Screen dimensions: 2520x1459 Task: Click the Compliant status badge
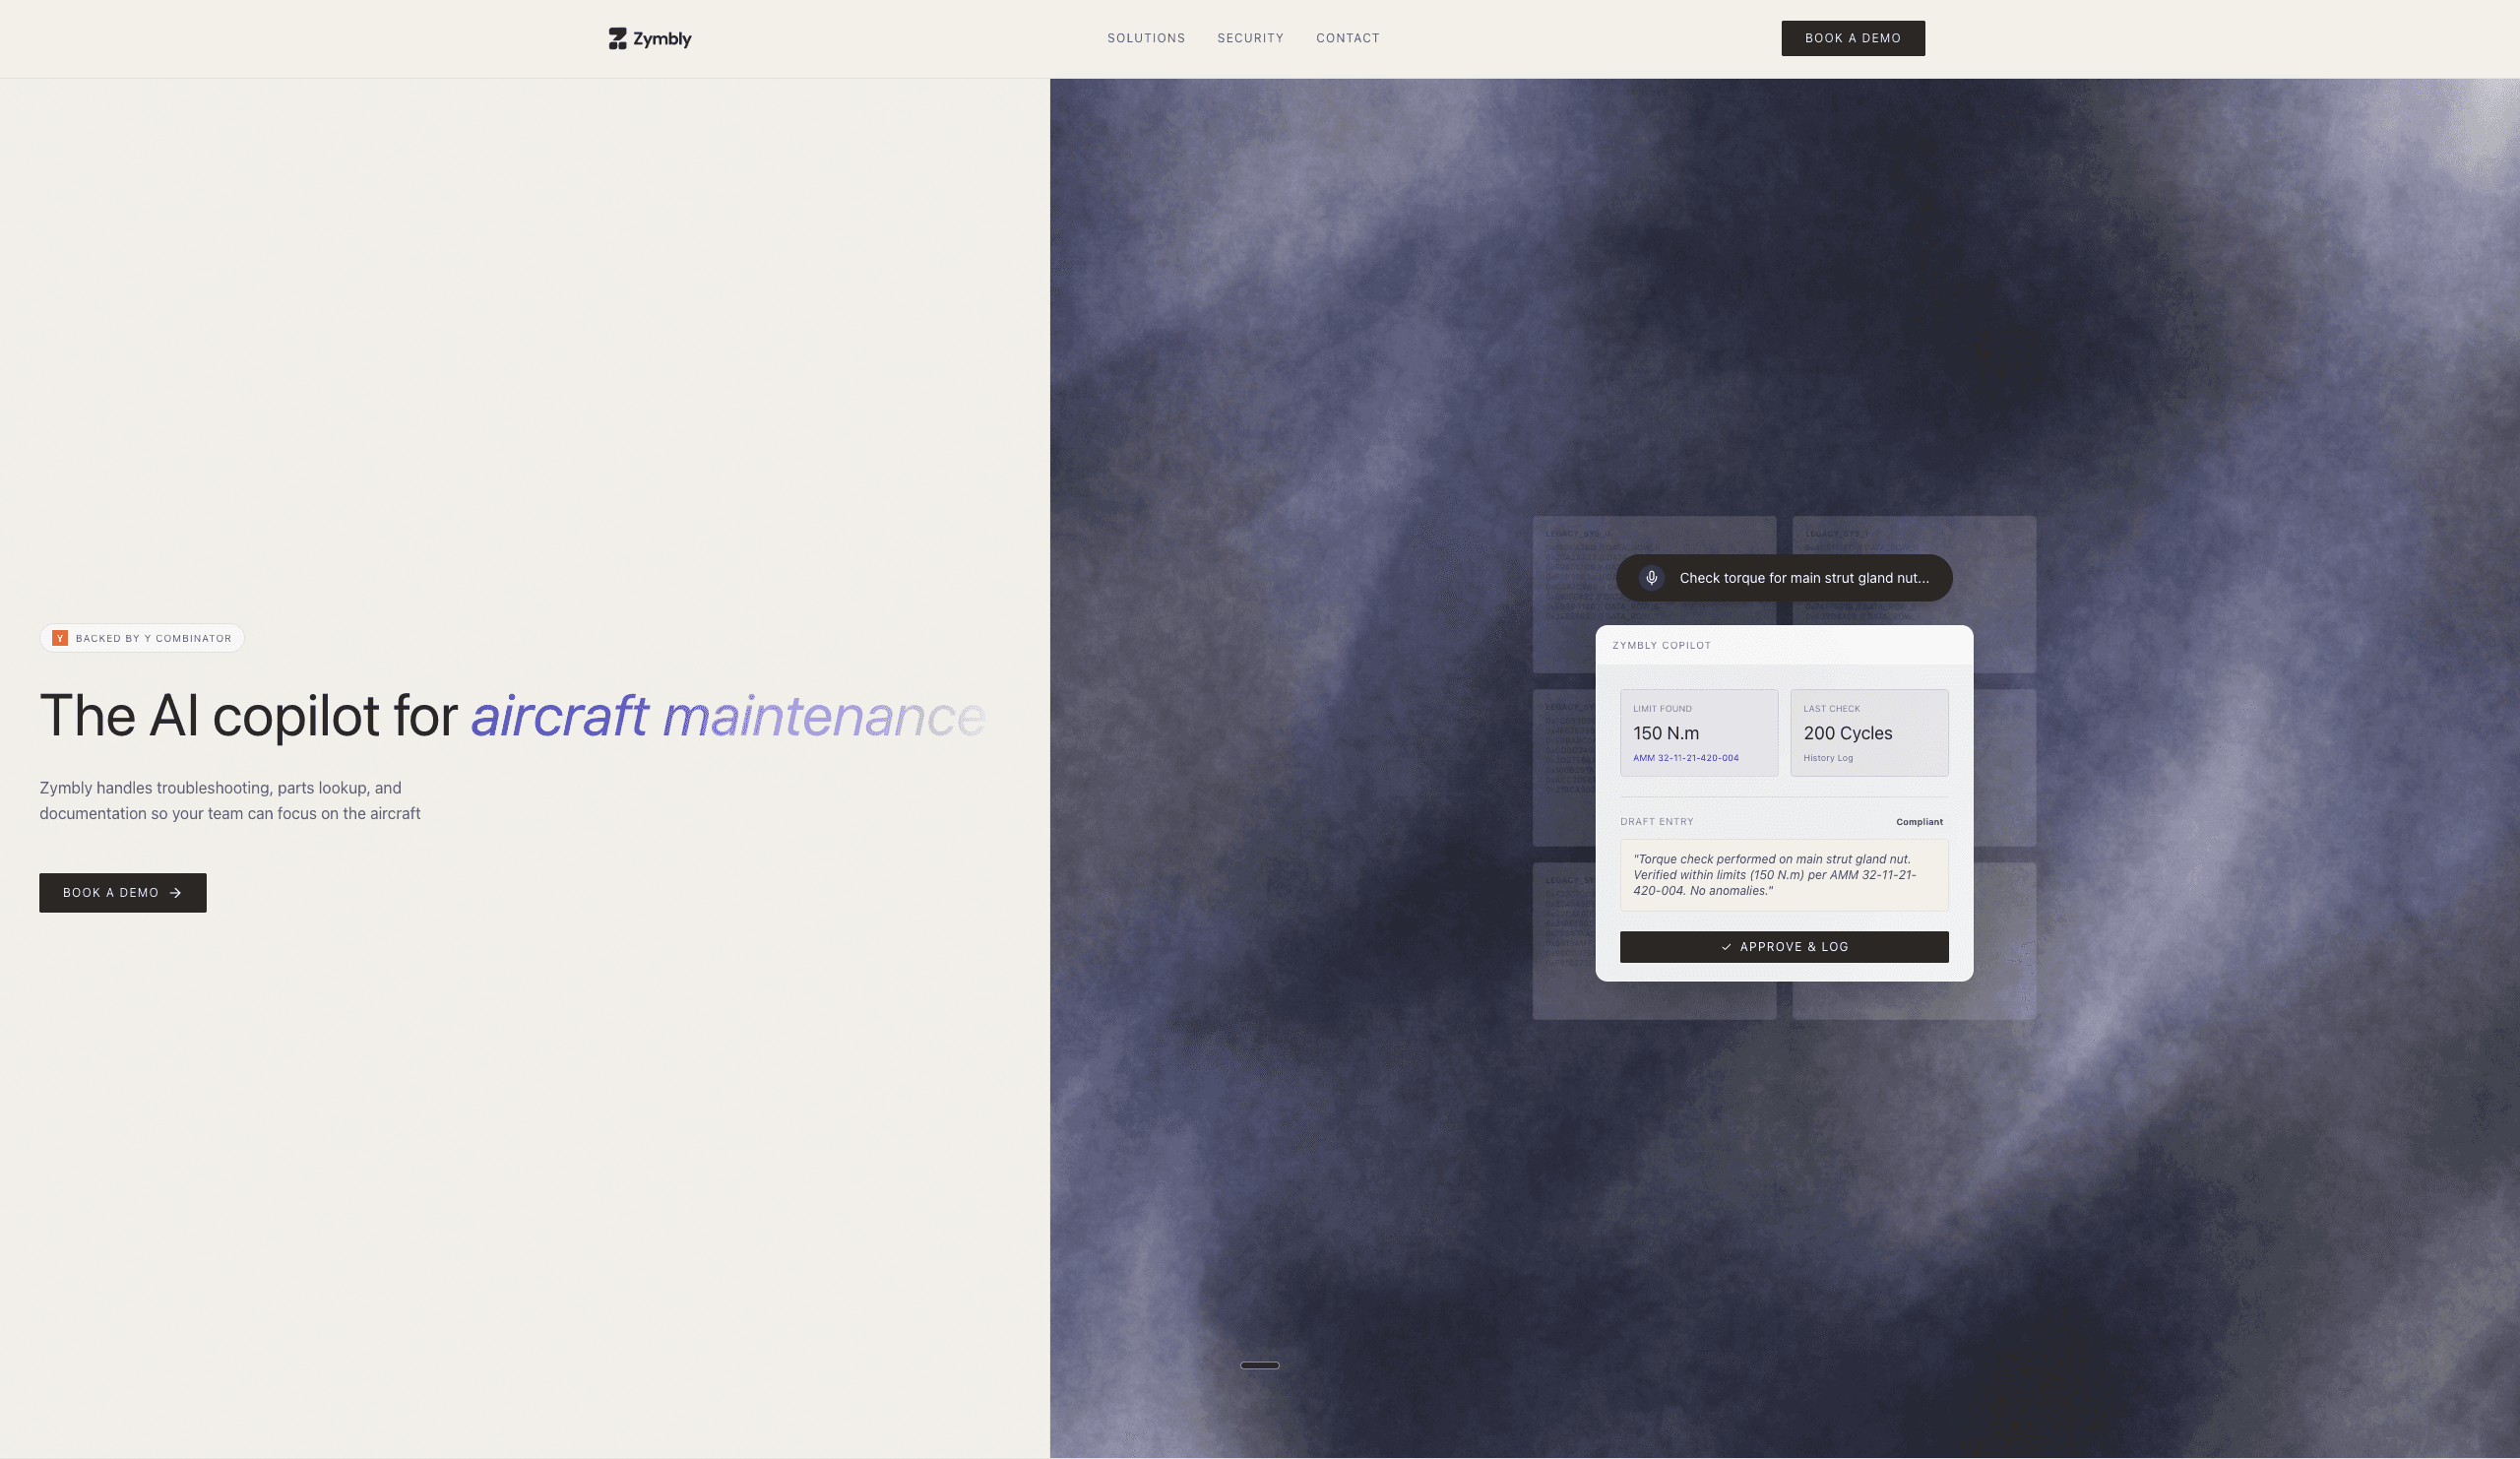1919,822
